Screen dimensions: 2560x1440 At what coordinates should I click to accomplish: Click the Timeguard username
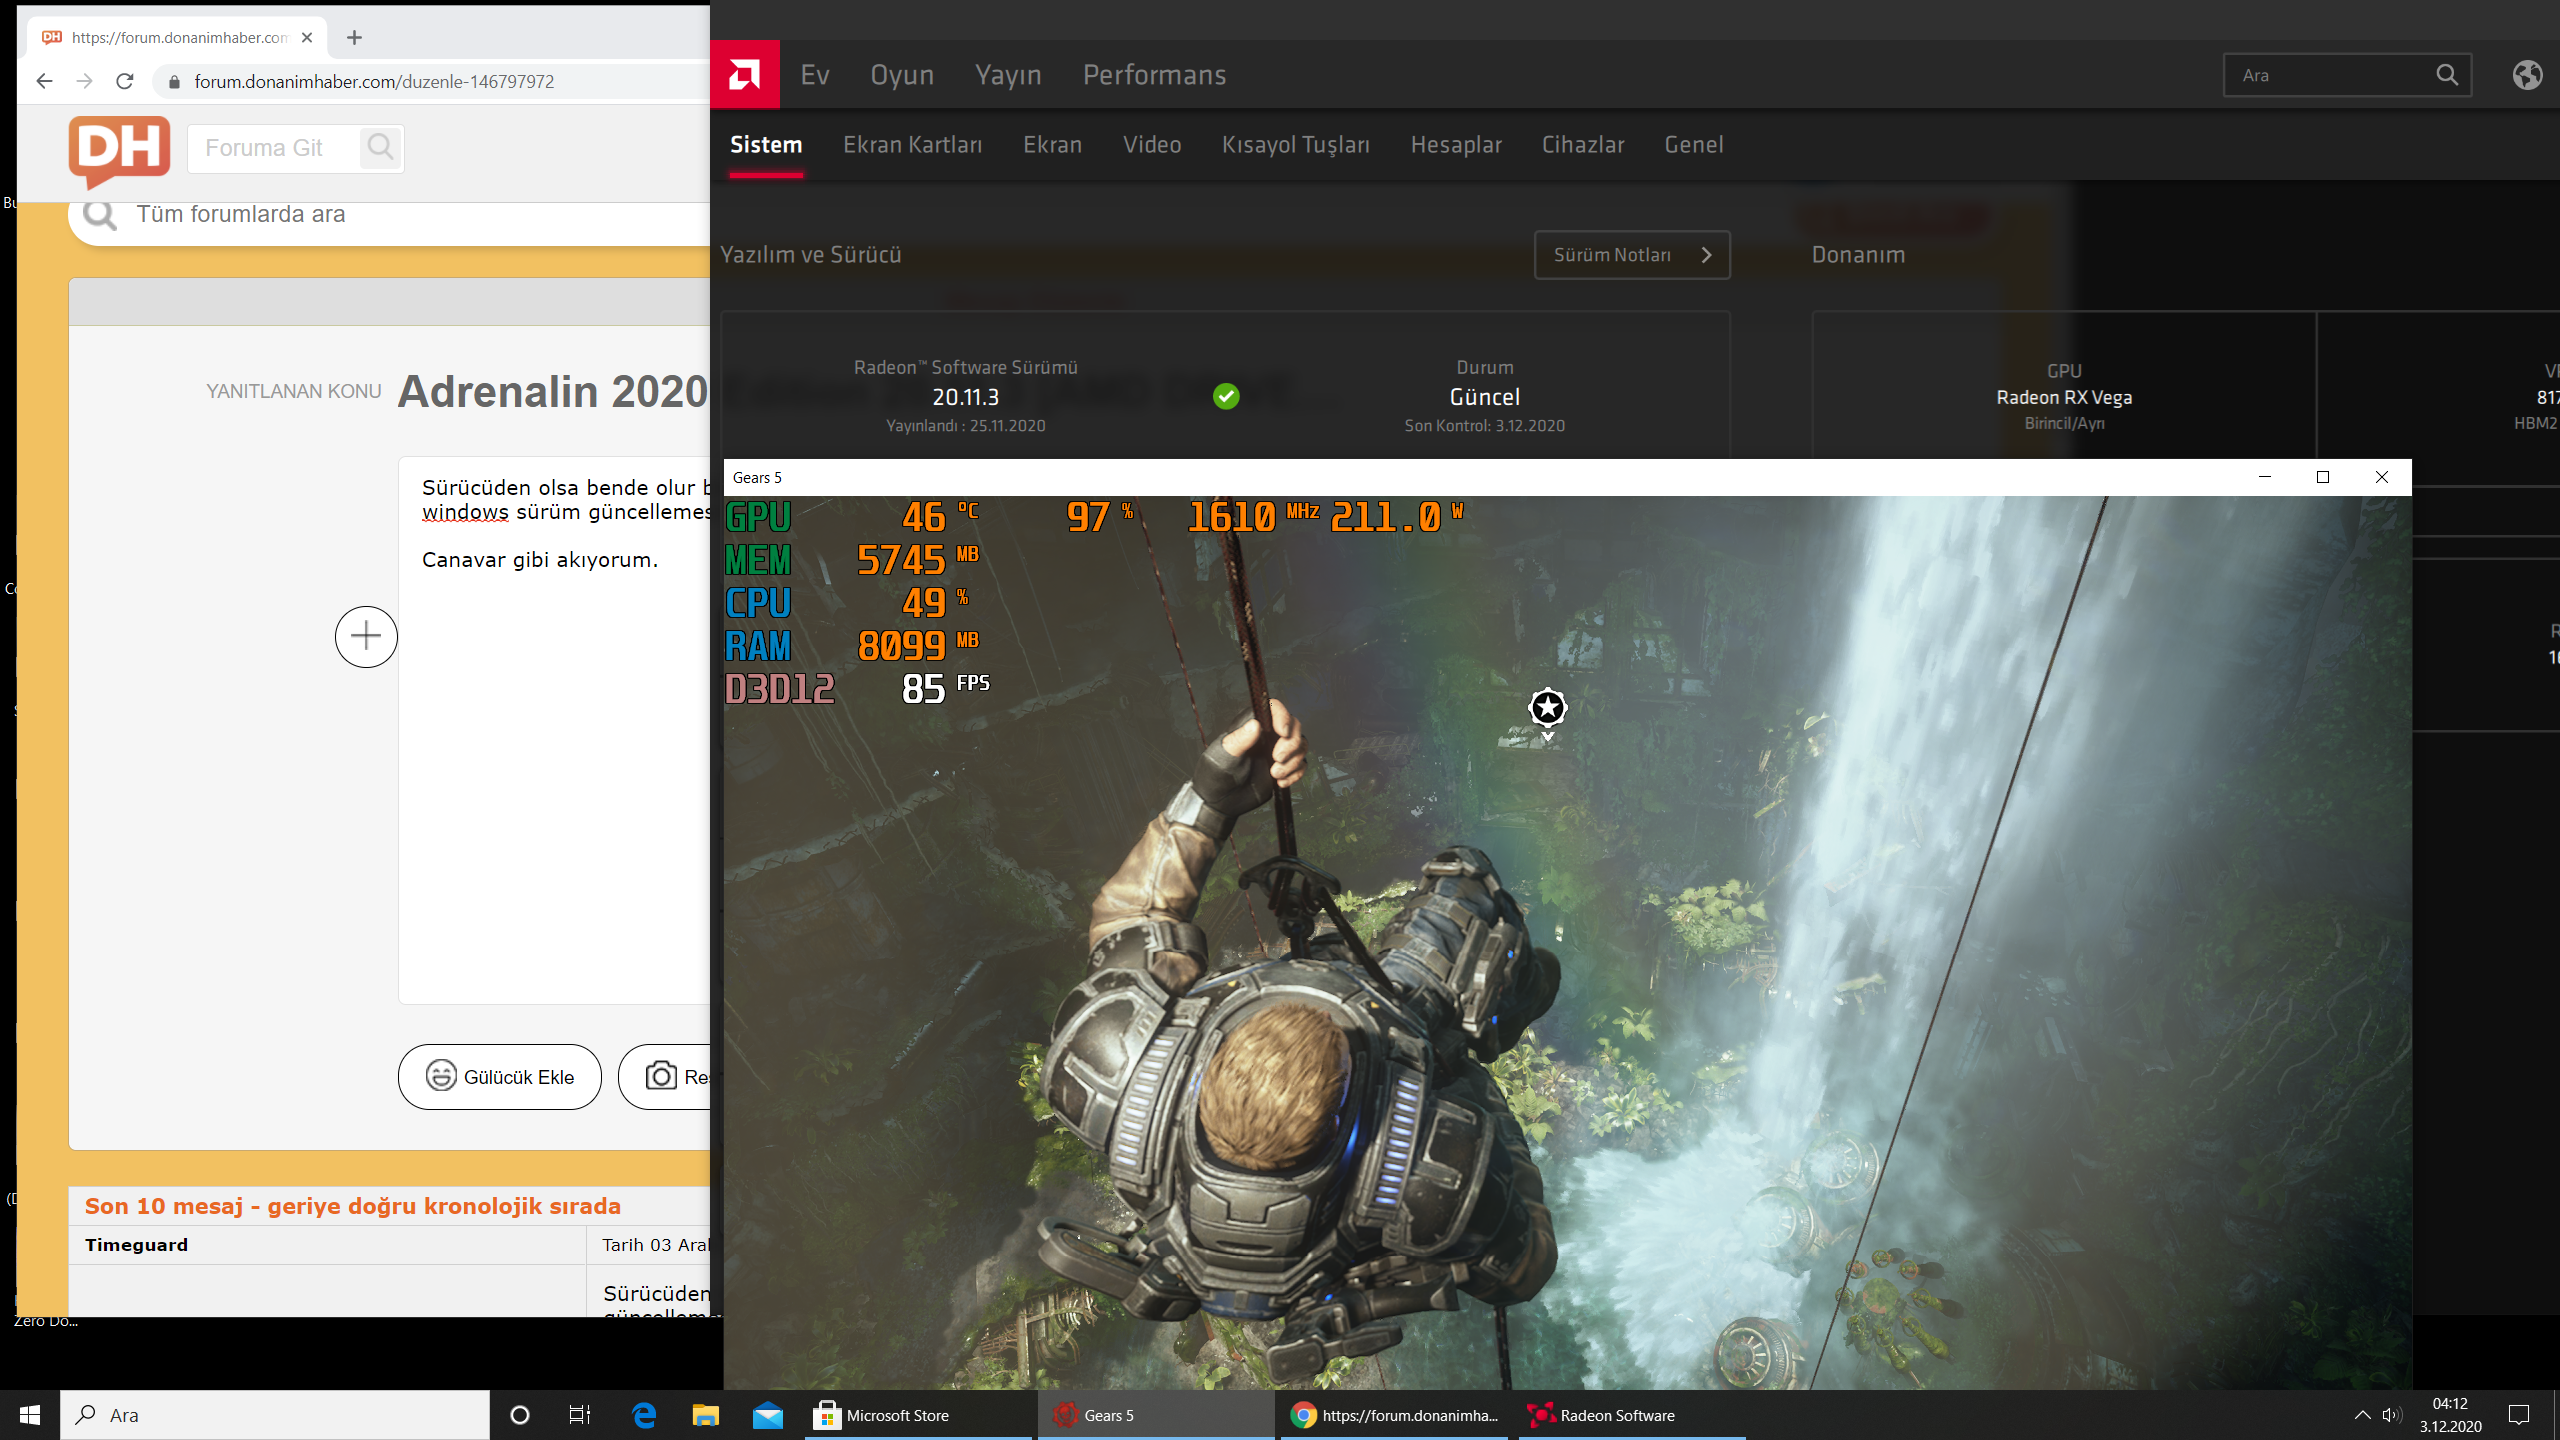(136, 1245)
